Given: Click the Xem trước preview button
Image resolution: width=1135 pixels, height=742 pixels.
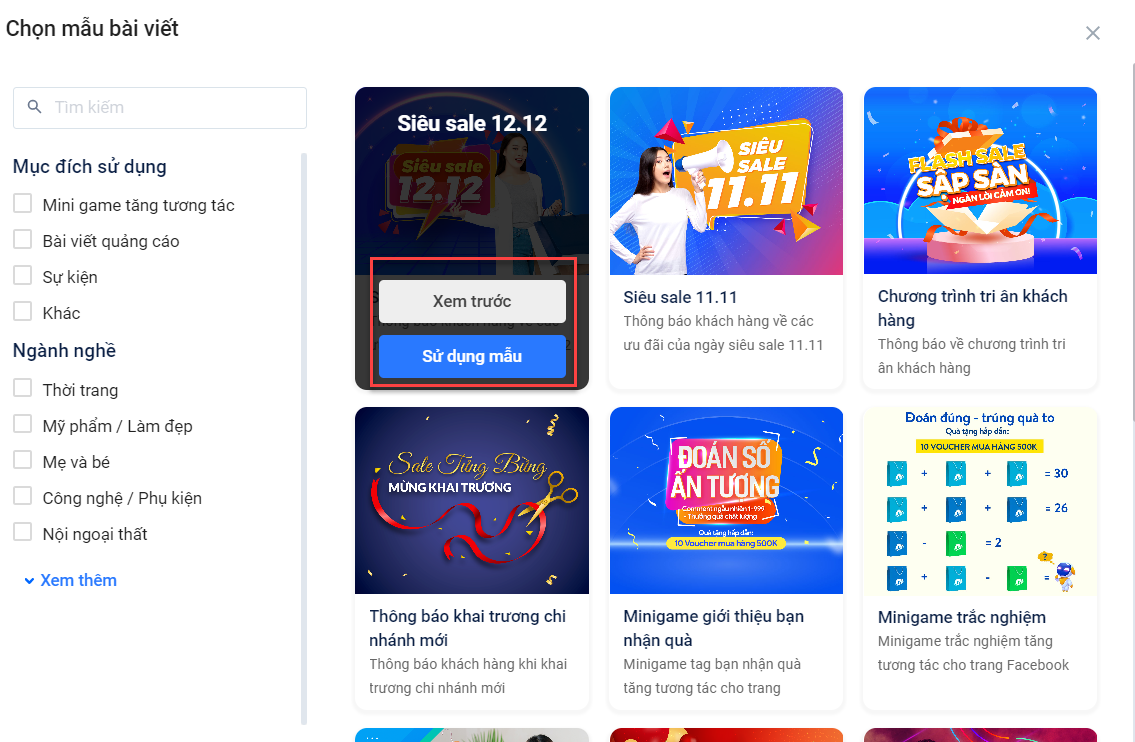Looking at the screenshot, I should point(472,301).
